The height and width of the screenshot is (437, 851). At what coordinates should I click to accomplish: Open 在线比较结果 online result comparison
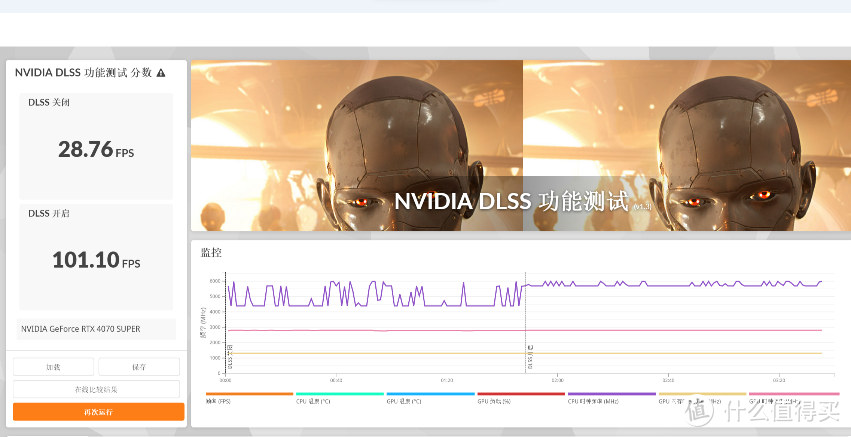click(x=96, y=389)
